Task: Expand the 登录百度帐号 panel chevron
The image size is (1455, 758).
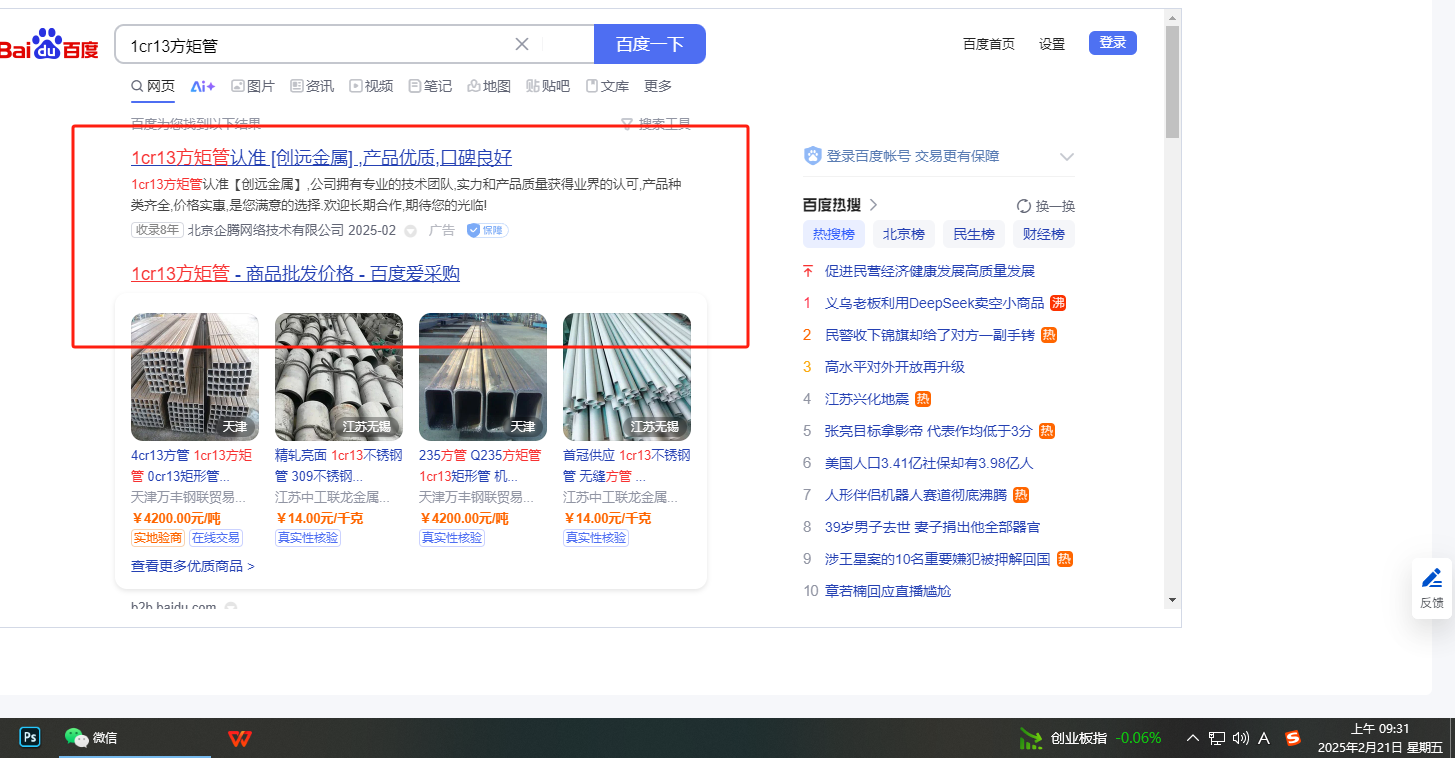Action: [1067, 157]
